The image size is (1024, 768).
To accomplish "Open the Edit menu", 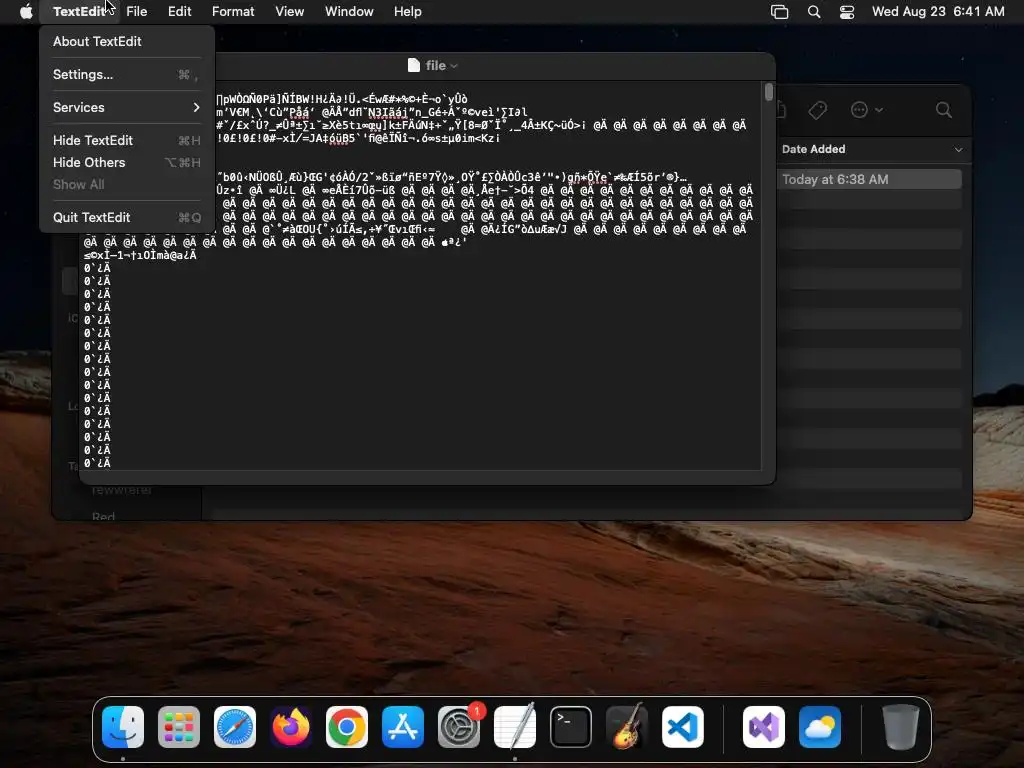I will pyautogui.click(x=180, y=12).
